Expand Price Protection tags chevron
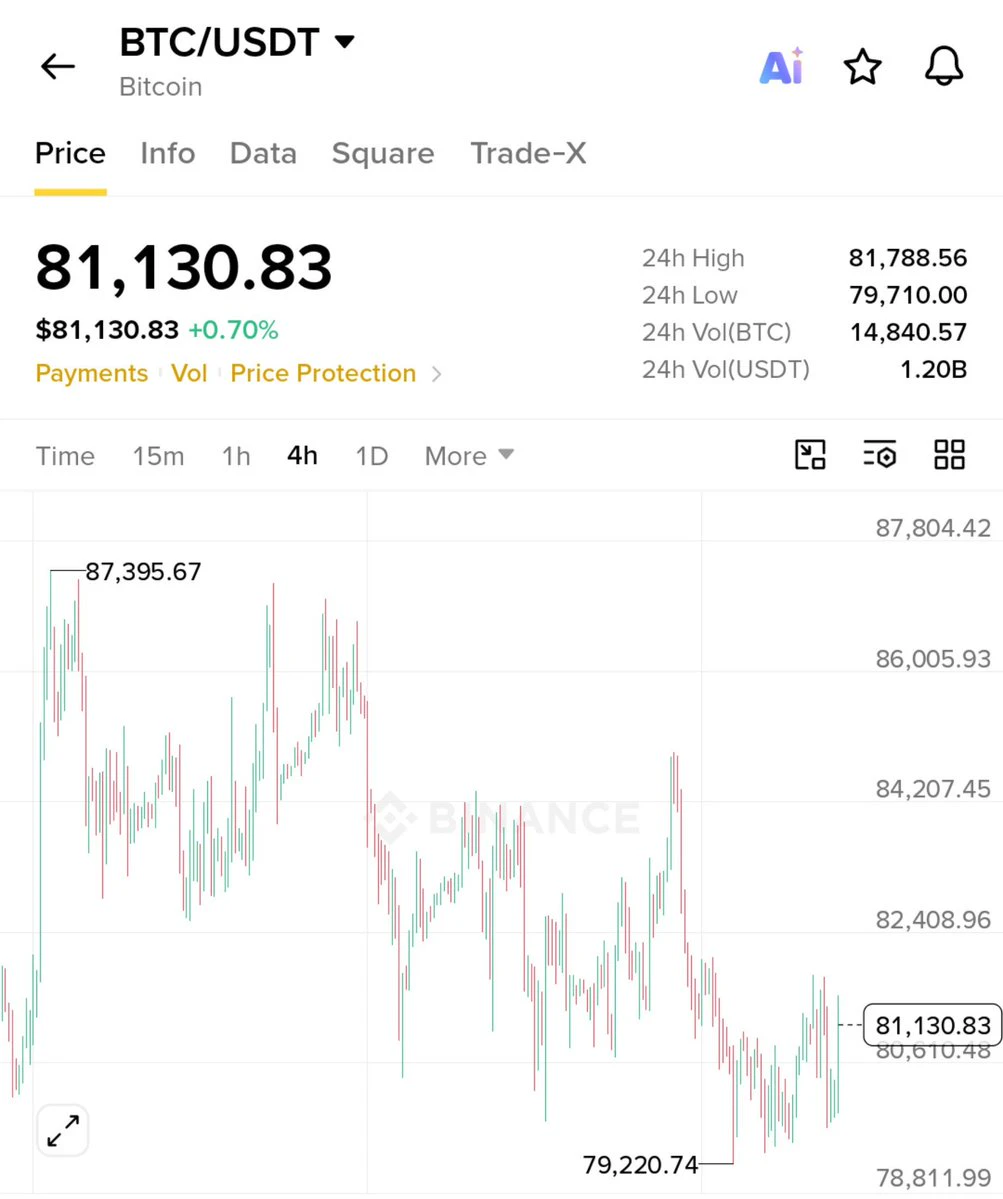This screenshot has height=1199, width=1003. tap(437, 374)
